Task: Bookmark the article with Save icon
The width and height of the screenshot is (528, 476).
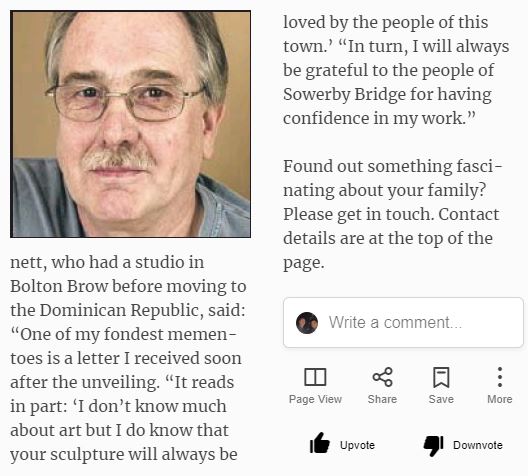Action: click(x=441, y=377)
